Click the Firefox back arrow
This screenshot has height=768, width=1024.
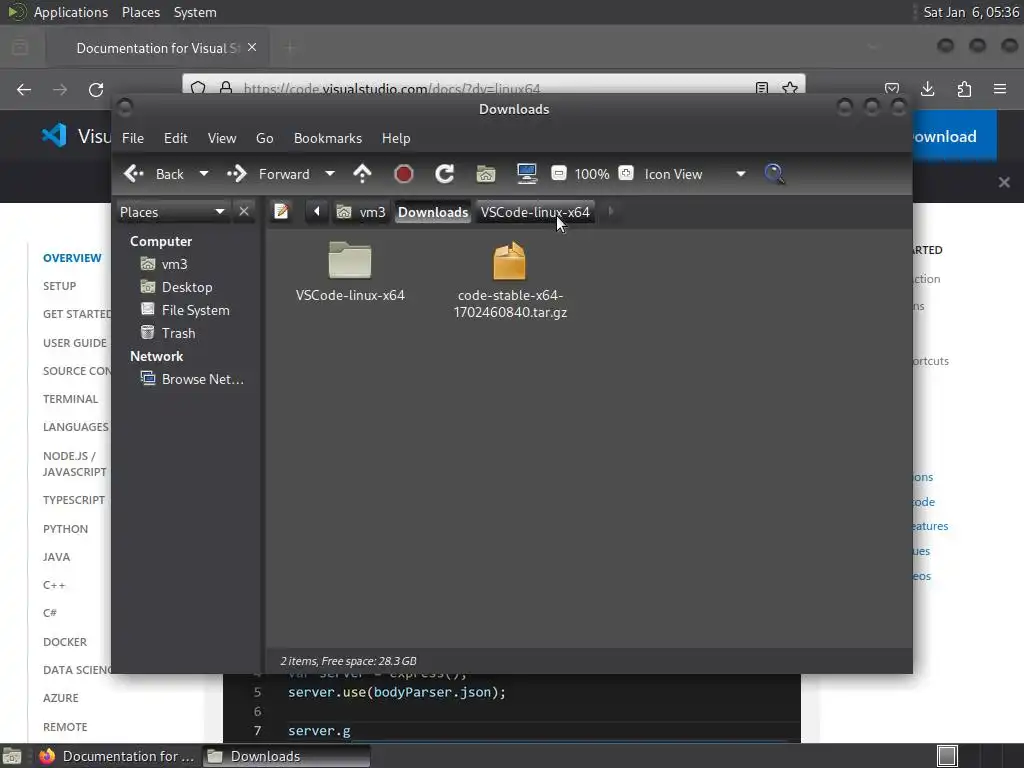24,89
